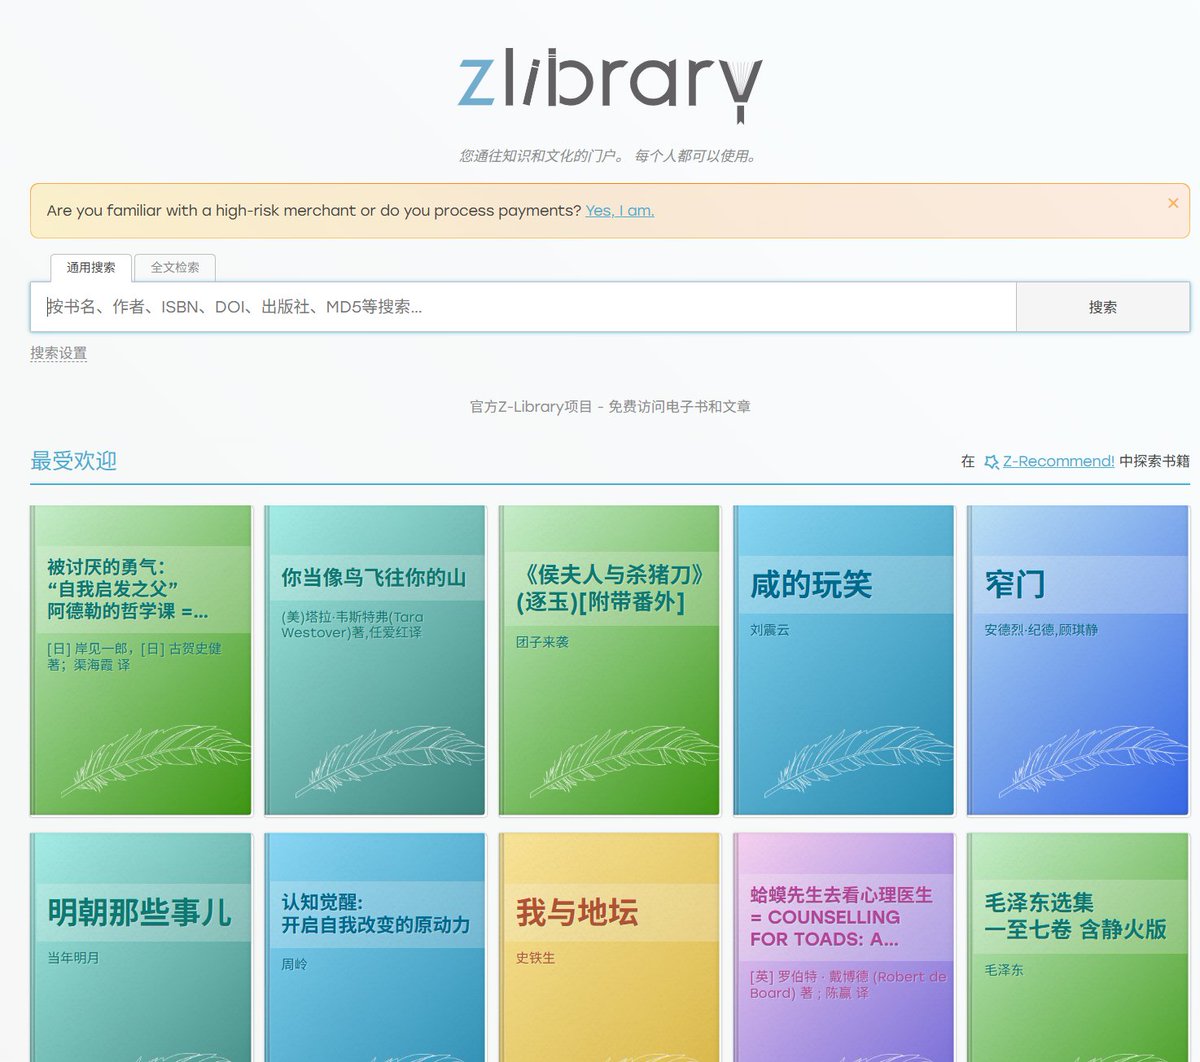Open the book 认知觉醒
The image size is (1200, 1062).
tap(375, 947)
